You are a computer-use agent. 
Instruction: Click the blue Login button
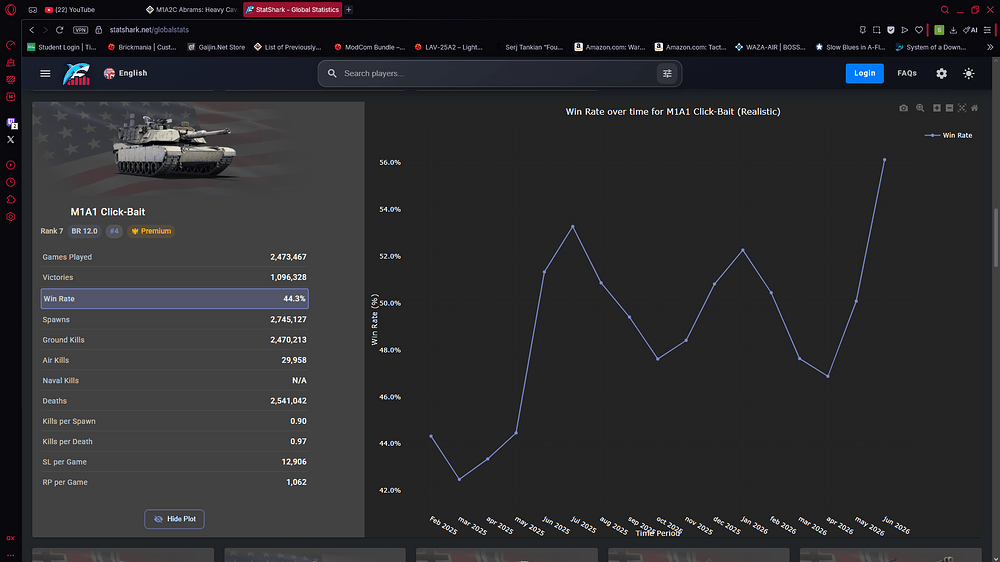864,73
